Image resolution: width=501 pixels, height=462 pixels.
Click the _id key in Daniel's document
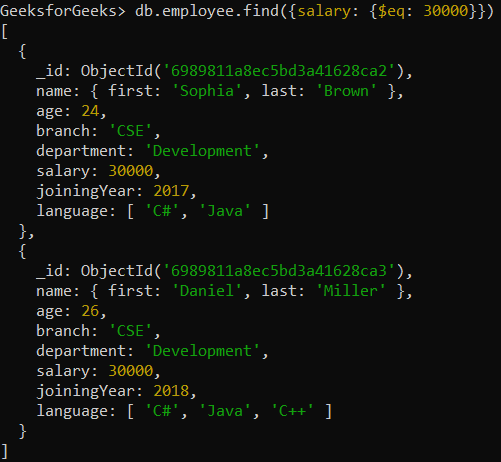click(49, 271)
